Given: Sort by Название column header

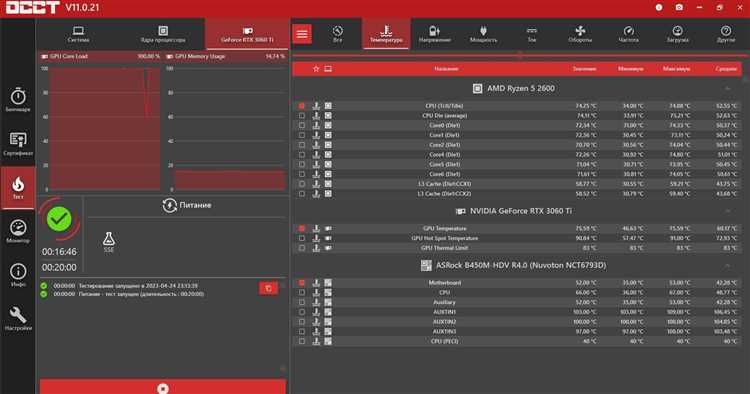Looking at the screenshot, I should (x=446, y=69).
